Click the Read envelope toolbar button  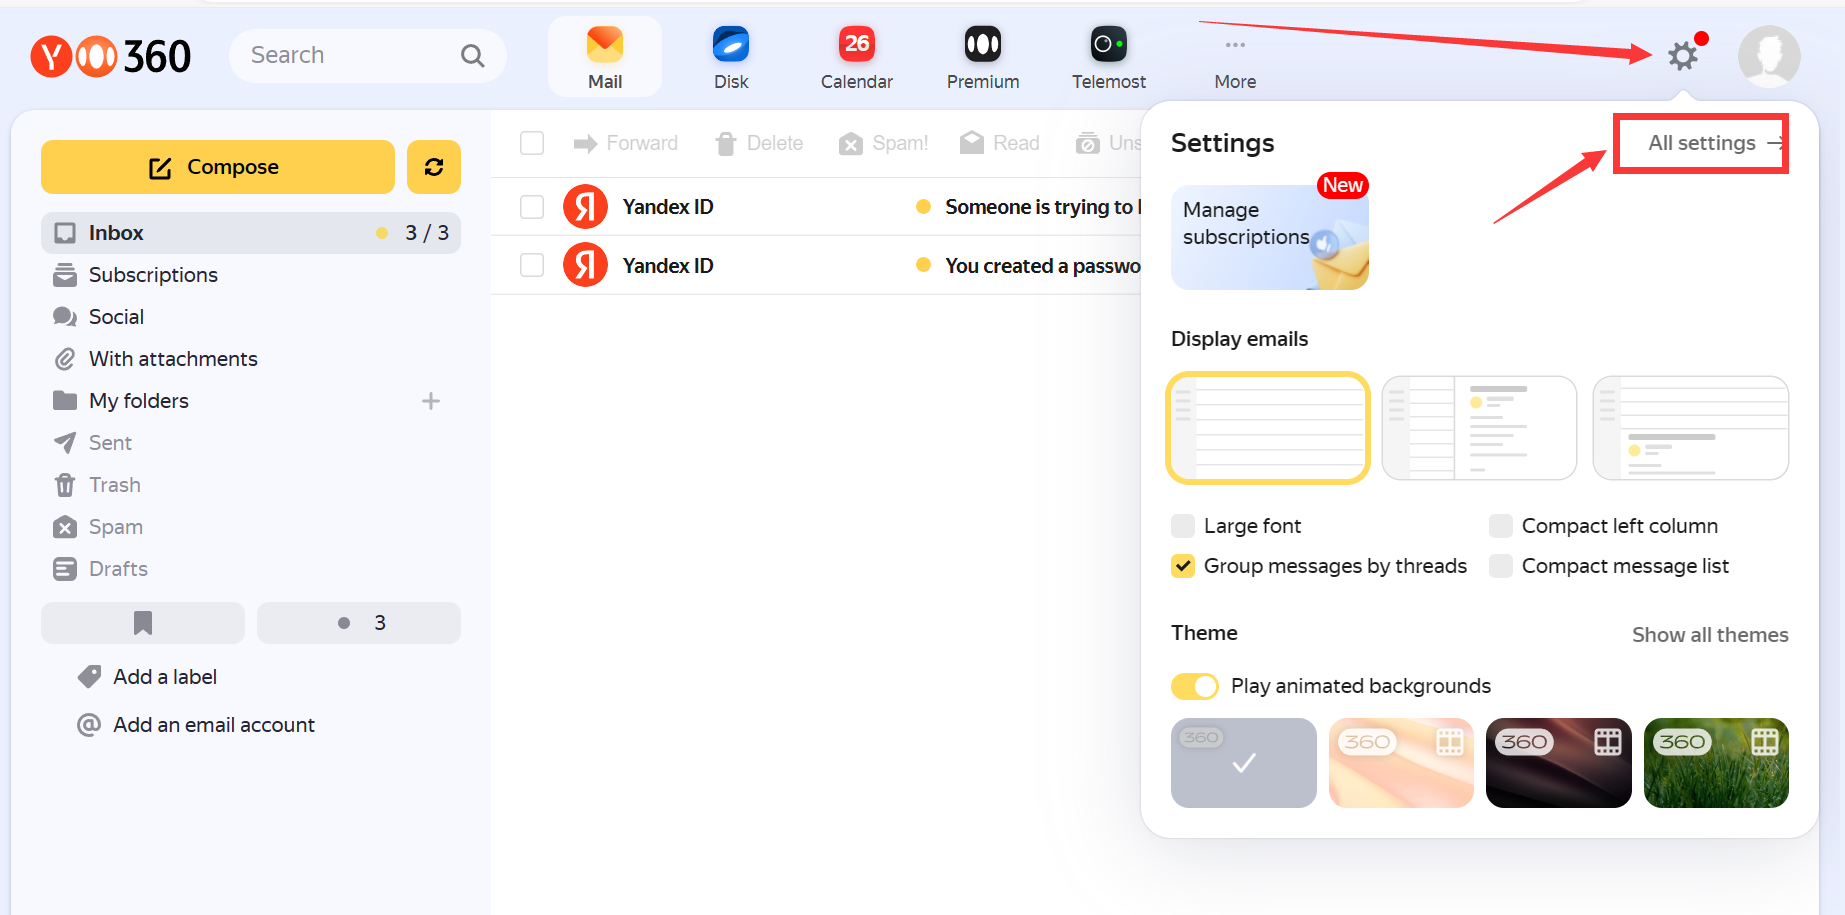1000,144
